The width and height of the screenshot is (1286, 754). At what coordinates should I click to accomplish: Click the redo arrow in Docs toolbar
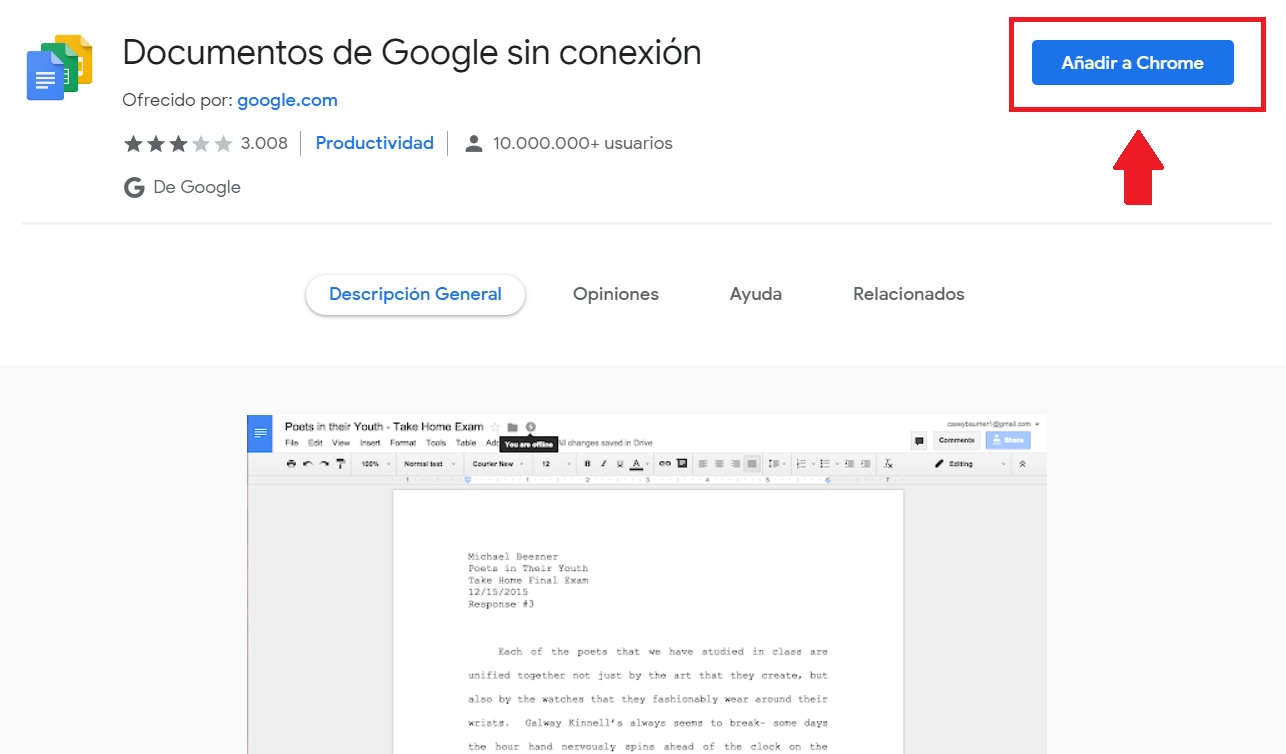click(324, 464)
